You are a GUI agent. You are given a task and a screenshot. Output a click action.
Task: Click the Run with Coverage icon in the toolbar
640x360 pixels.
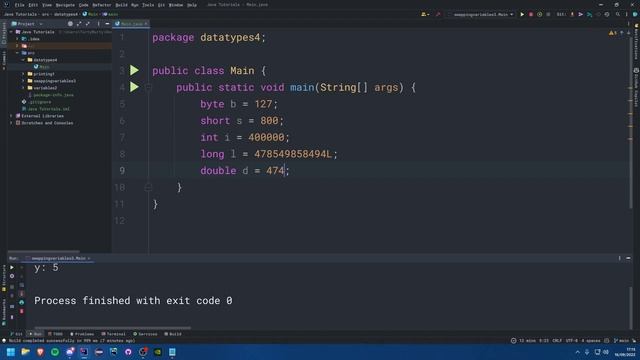tap(540, 14)
